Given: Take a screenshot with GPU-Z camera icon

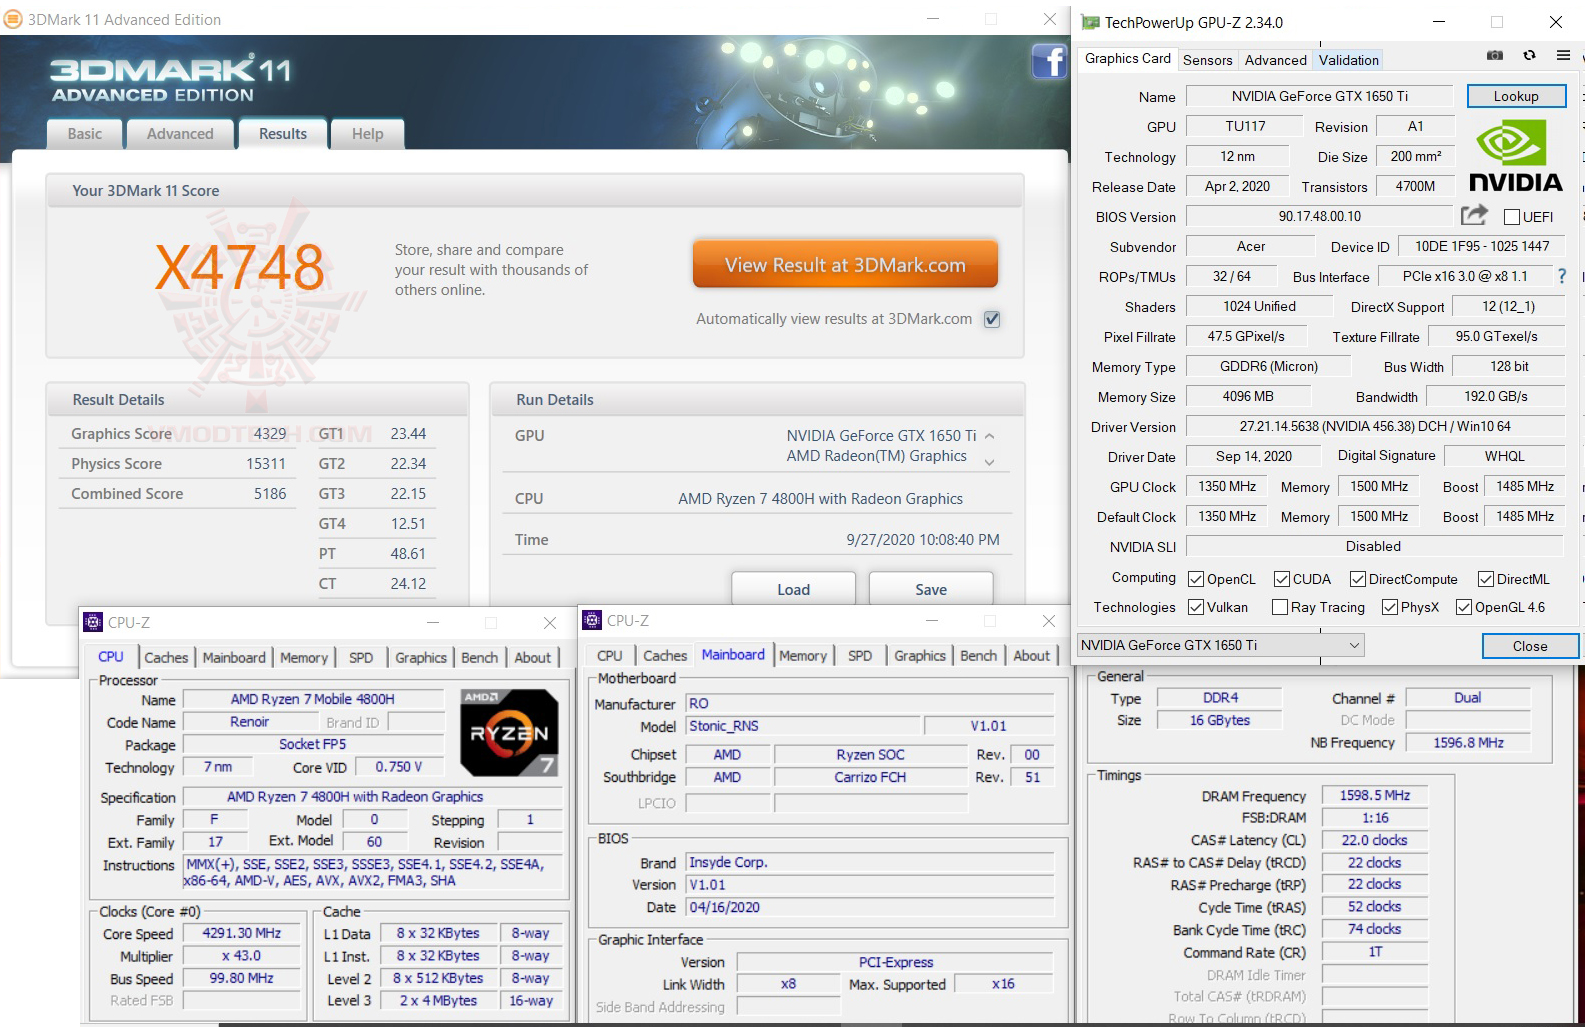Looking at the screenshot, I should (x=1495, y=56).
